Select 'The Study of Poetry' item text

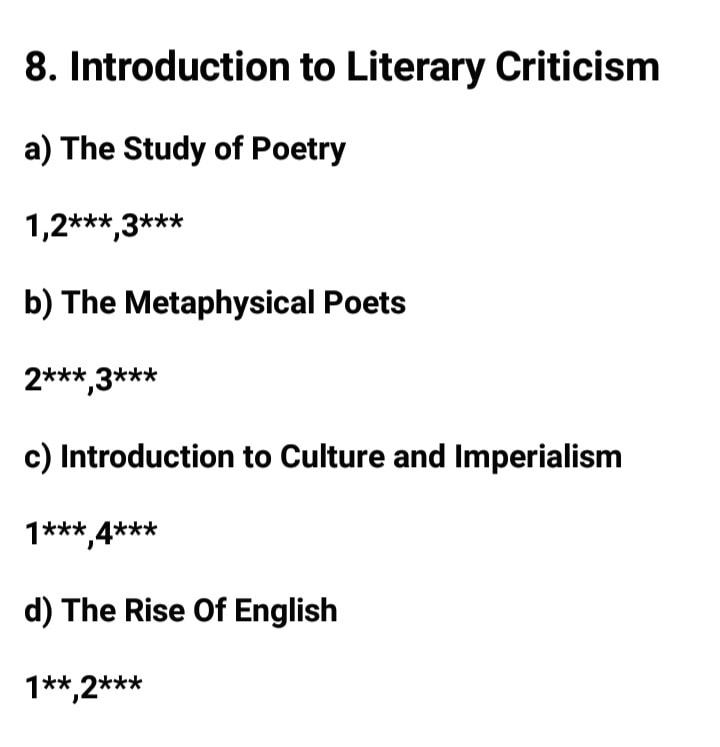coord(203,149)
